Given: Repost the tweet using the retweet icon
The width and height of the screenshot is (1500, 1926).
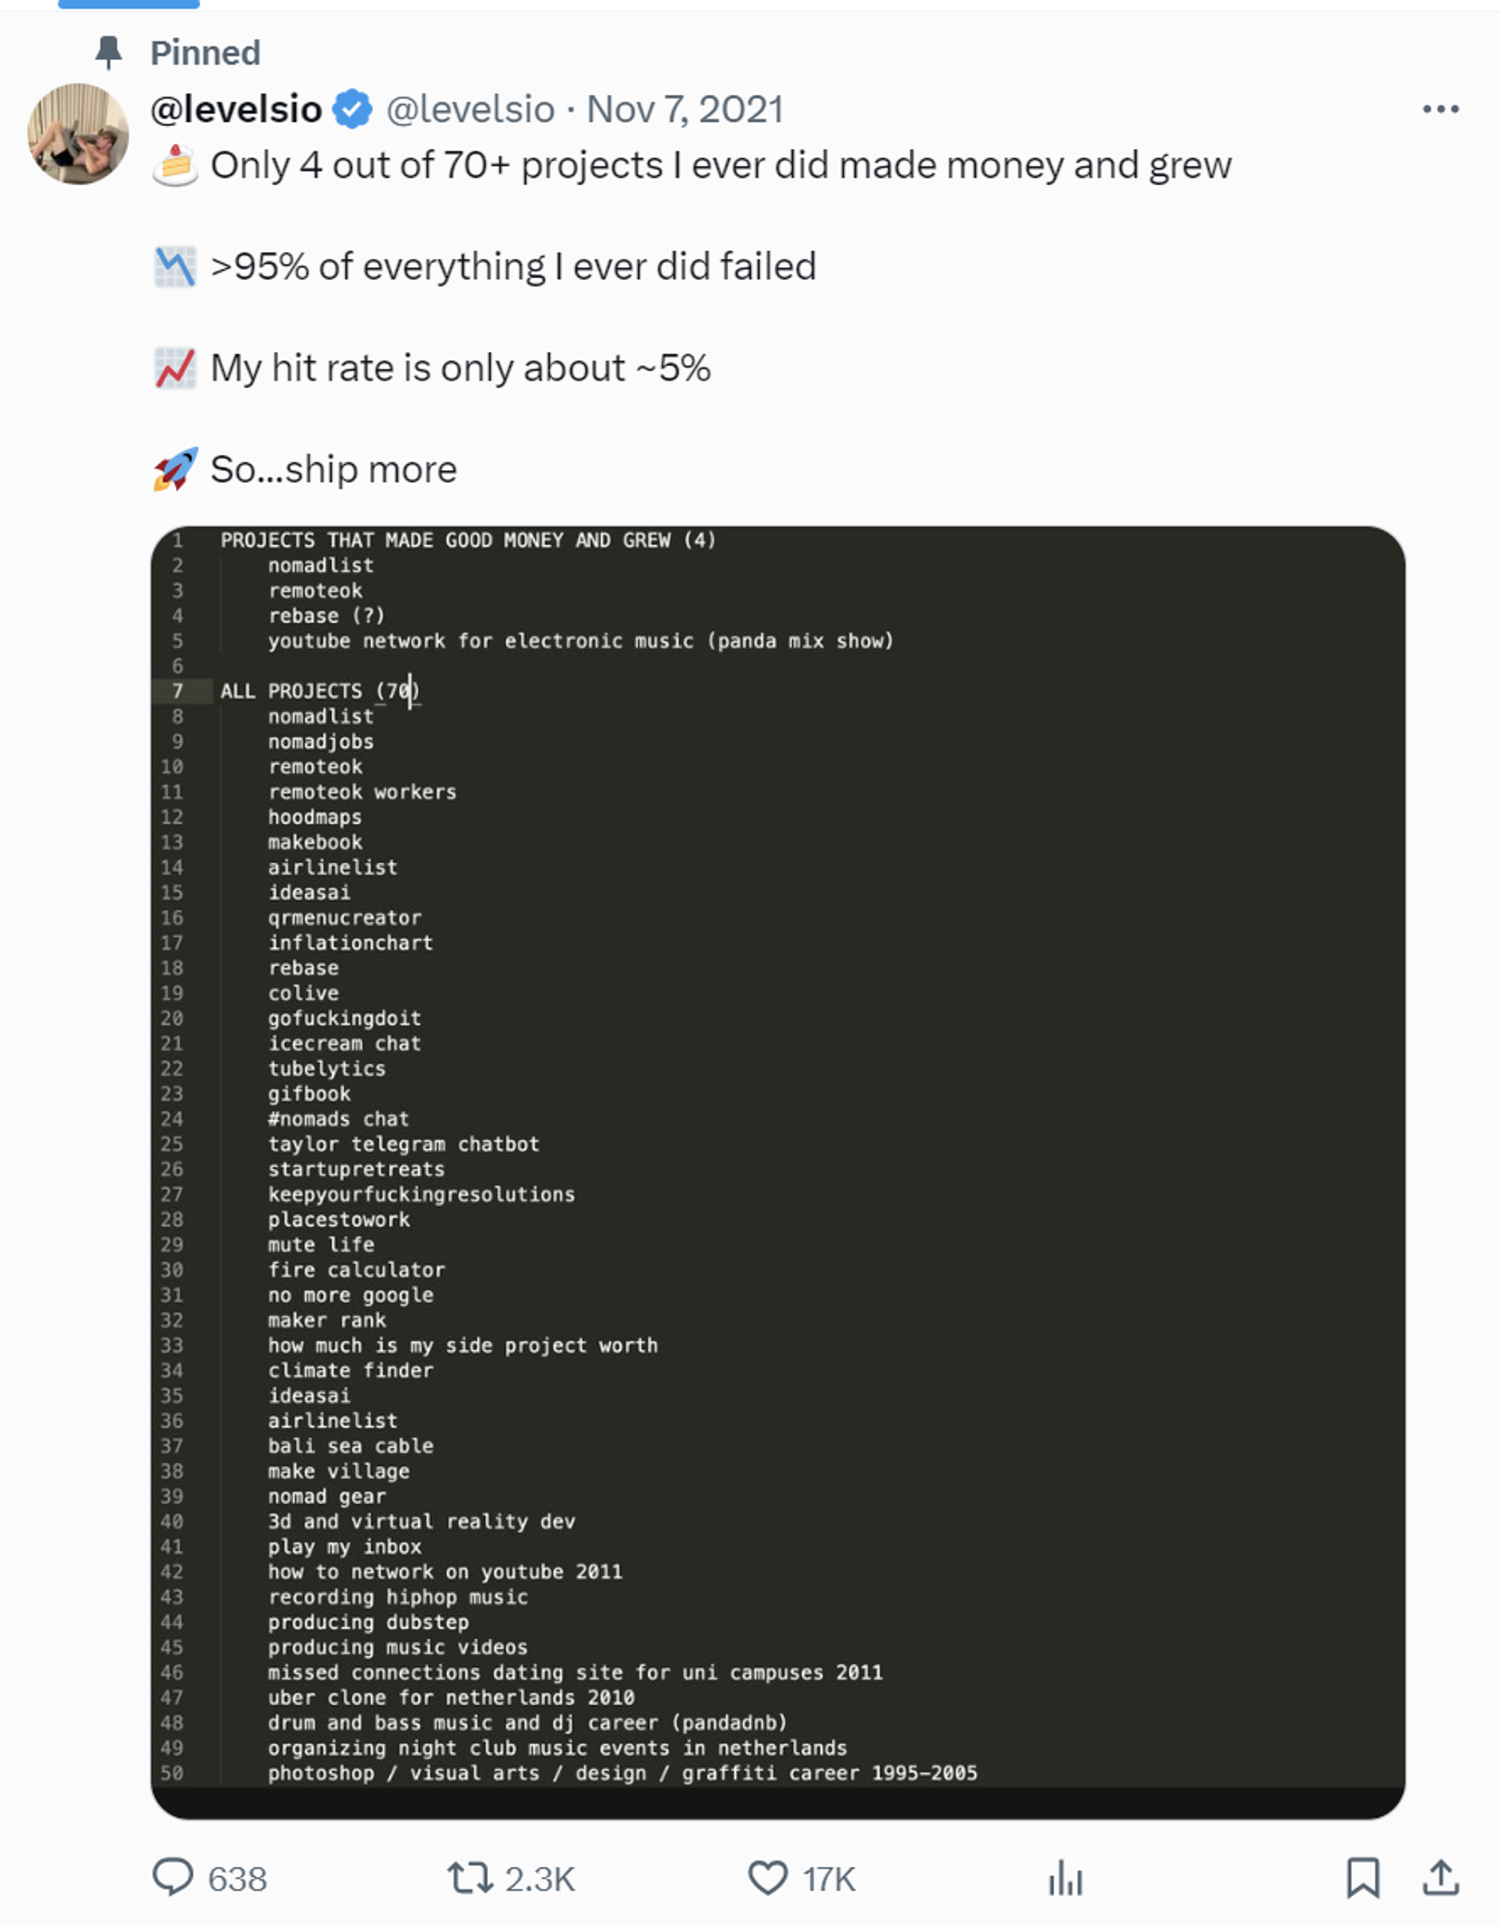Looking at the screenshot, I should click(x=469, y=1877).
